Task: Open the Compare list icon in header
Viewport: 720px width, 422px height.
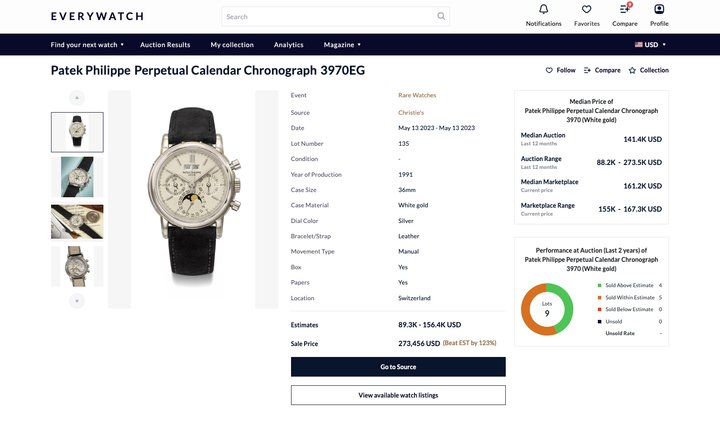Action: pos(625,9)
